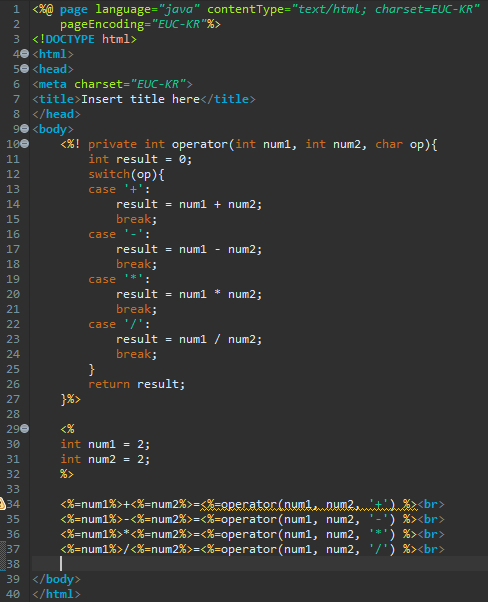Click the 'return result;' statement
This screenshot has height=602, width=488.
click(137, 384)
